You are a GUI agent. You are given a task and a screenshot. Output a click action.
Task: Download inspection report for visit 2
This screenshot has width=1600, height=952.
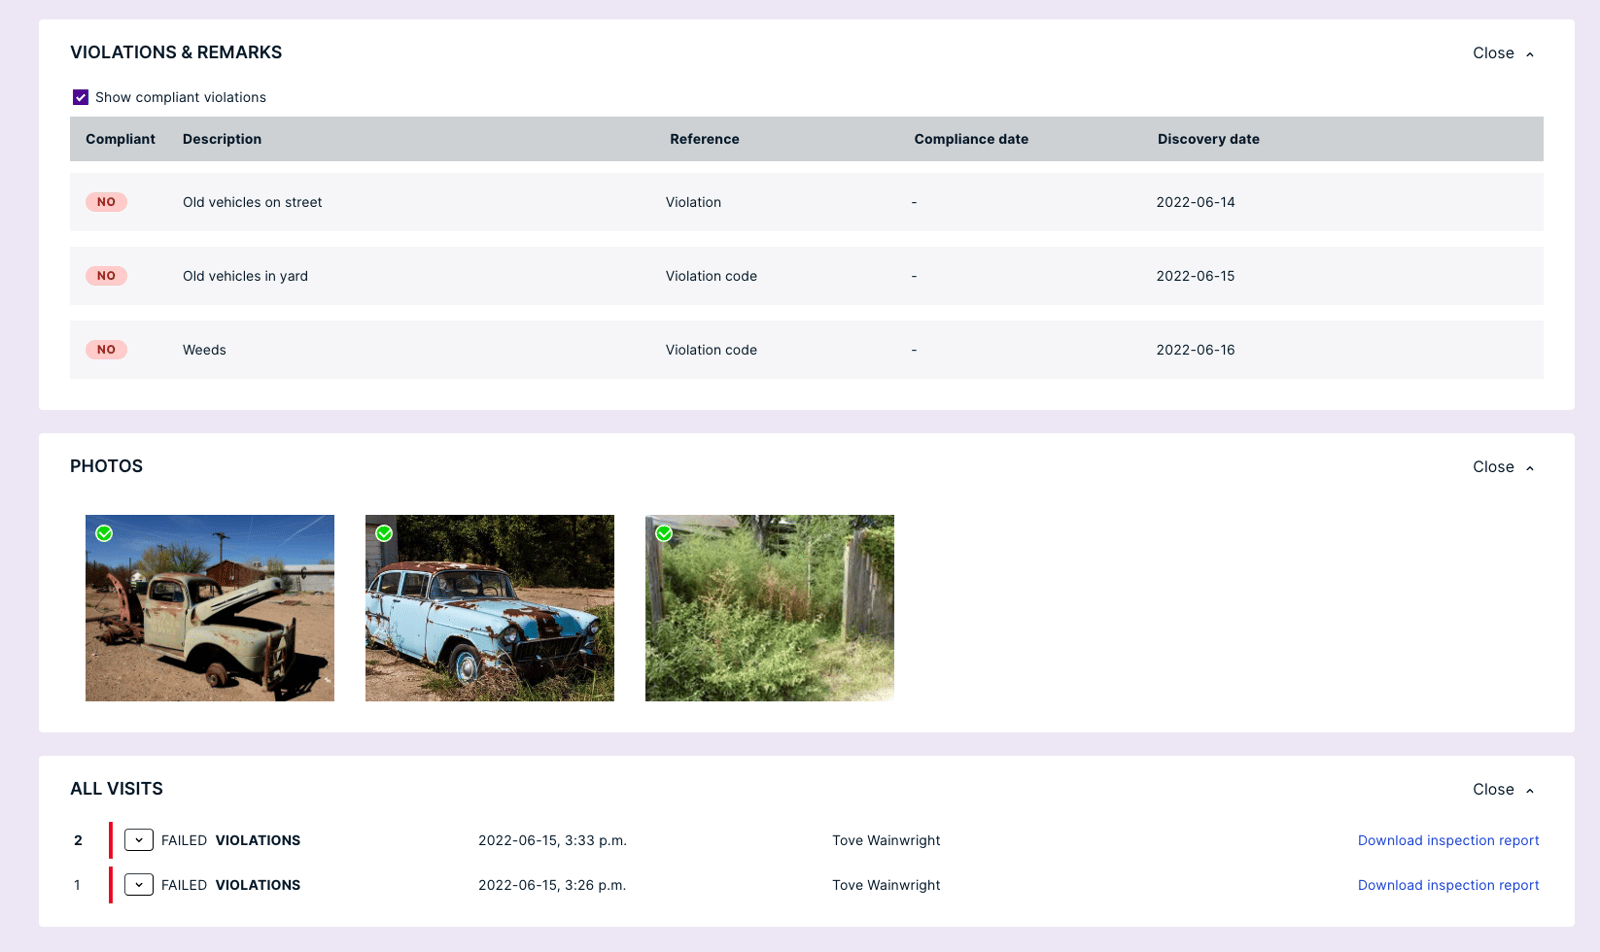tap(1447, 840)
